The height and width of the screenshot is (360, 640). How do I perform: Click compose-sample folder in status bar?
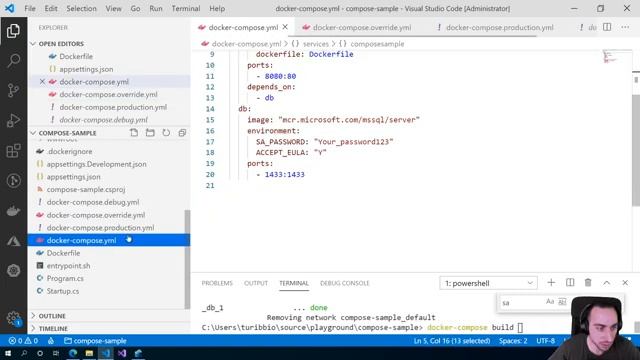(95, 340)
